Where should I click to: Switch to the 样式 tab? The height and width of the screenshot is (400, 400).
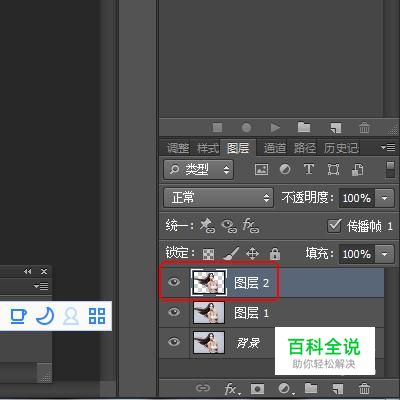208,148
